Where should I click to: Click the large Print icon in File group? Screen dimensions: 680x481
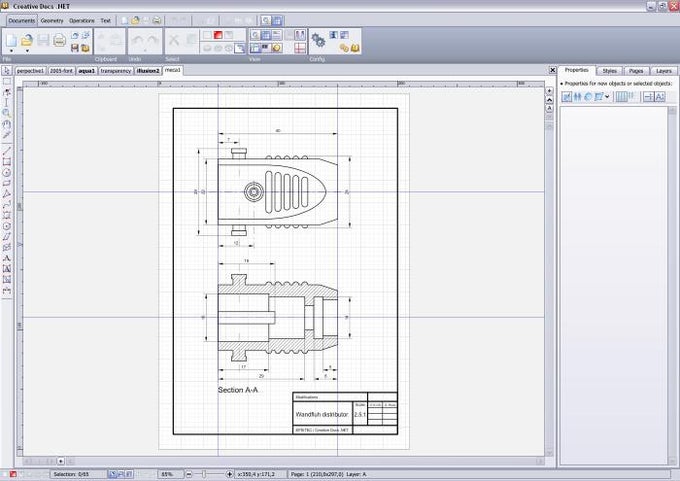(x=59, y=40)
